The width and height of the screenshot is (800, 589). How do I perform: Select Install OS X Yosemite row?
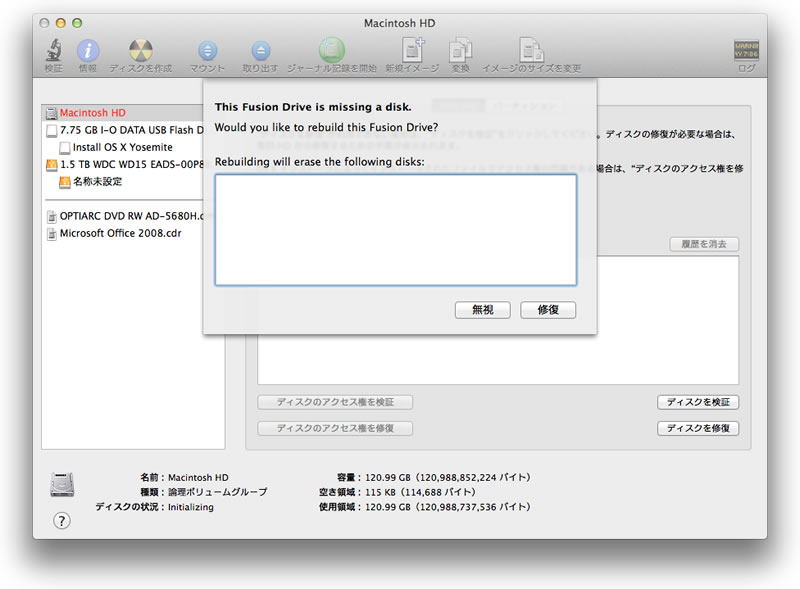pyautogui.click(x=122, y=148)
